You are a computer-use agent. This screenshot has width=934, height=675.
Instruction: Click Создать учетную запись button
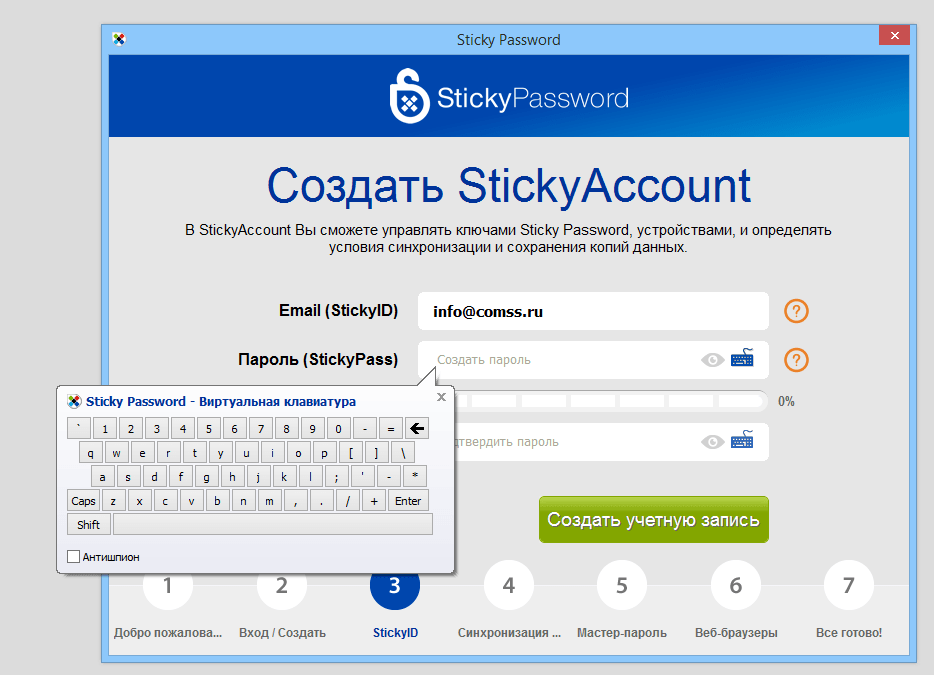[653, 519]
